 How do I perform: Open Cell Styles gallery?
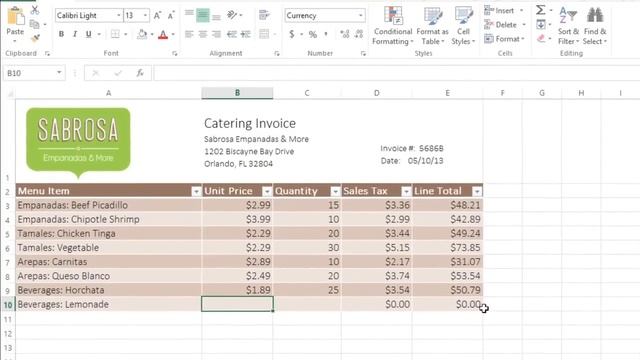463,25
